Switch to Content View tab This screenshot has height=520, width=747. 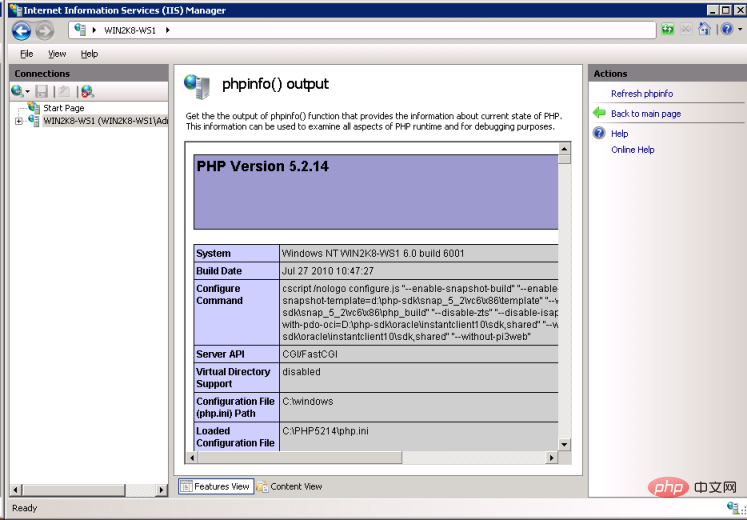pos(290,486)
